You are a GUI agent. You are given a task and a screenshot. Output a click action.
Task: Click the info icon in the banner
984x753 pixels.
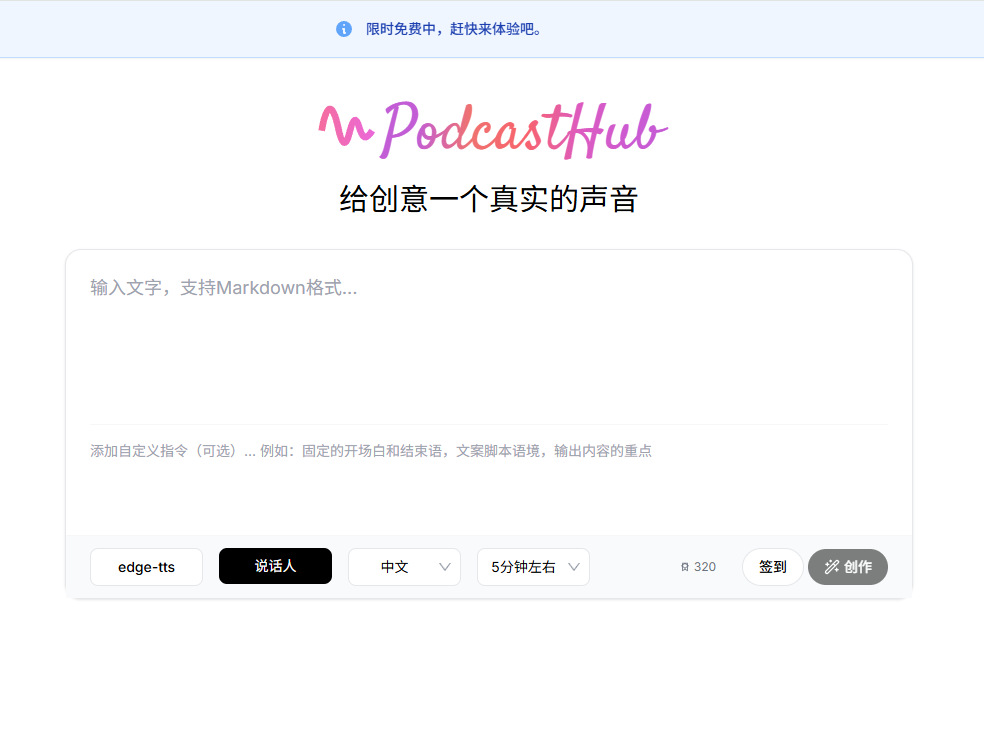pos(344,29)
